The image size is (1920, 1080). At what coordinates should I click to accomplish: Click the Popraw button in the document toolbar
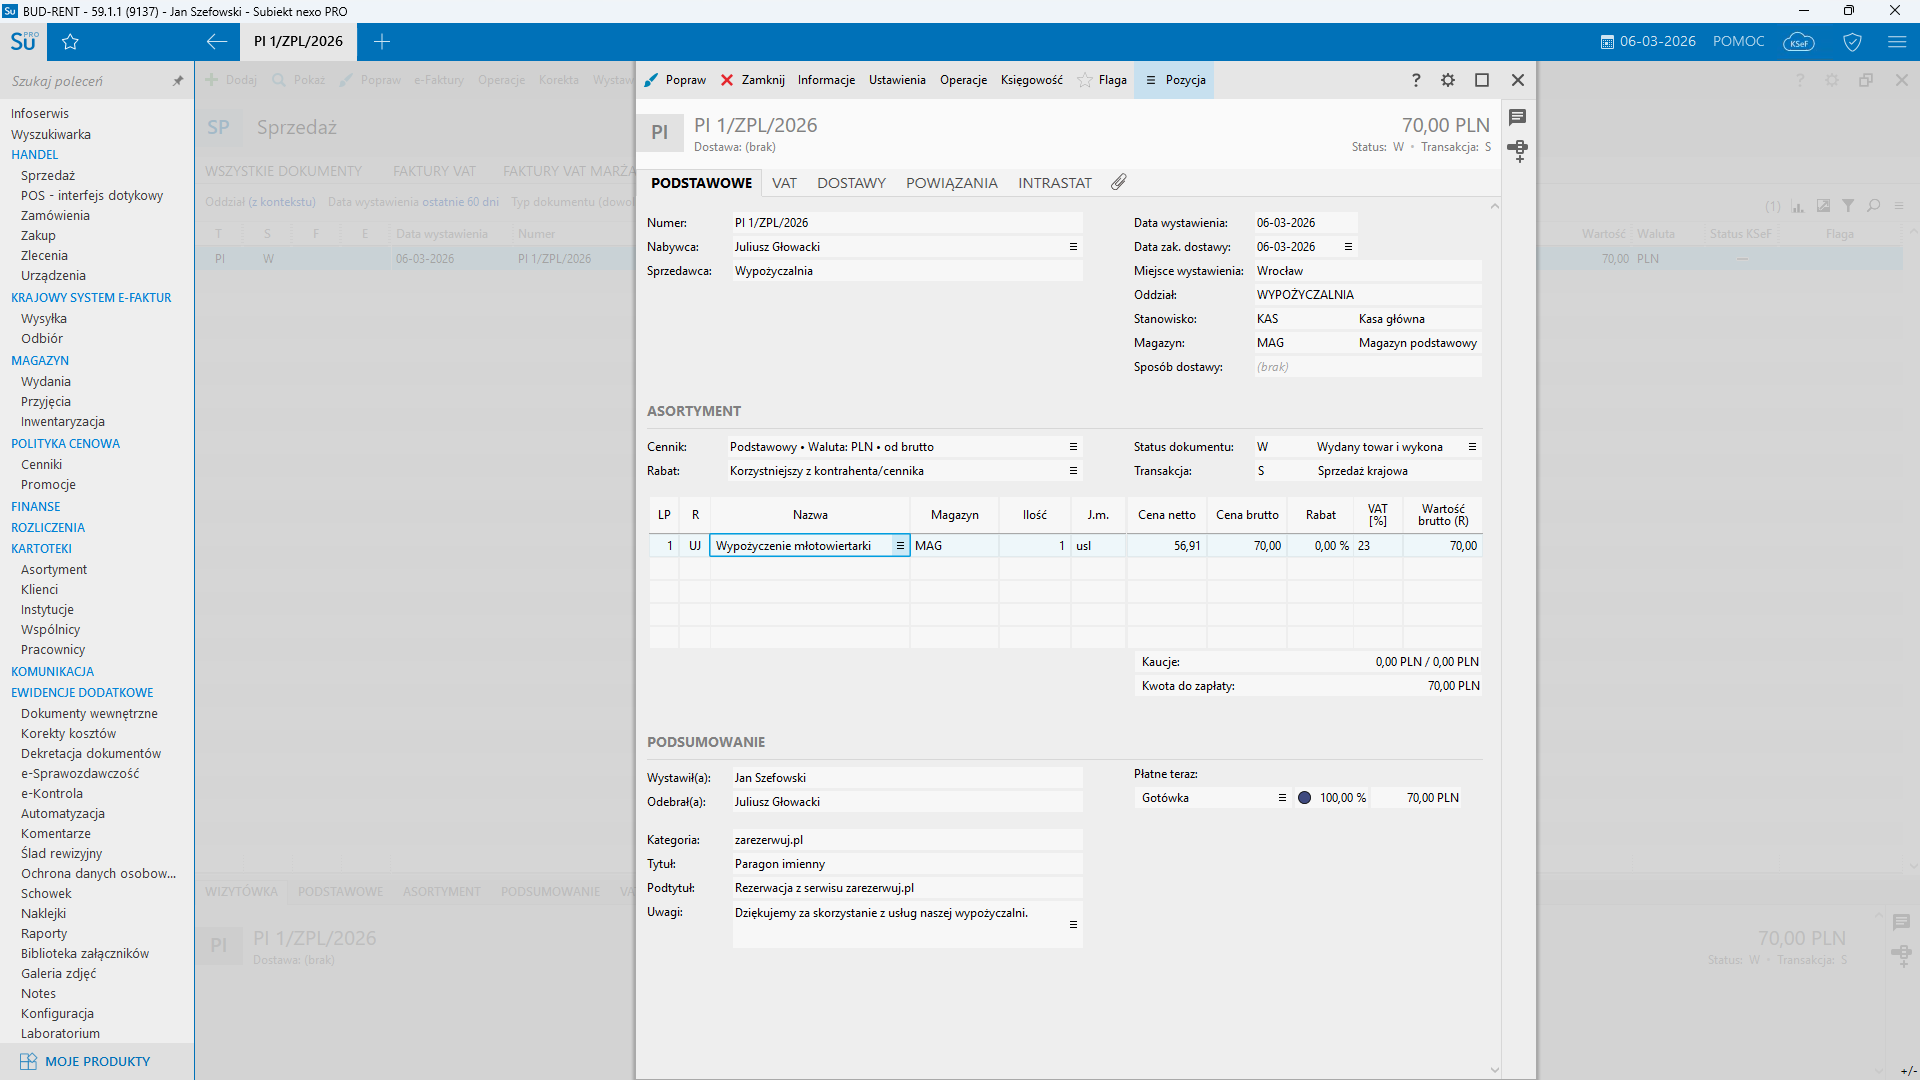(x=676, y=80)
